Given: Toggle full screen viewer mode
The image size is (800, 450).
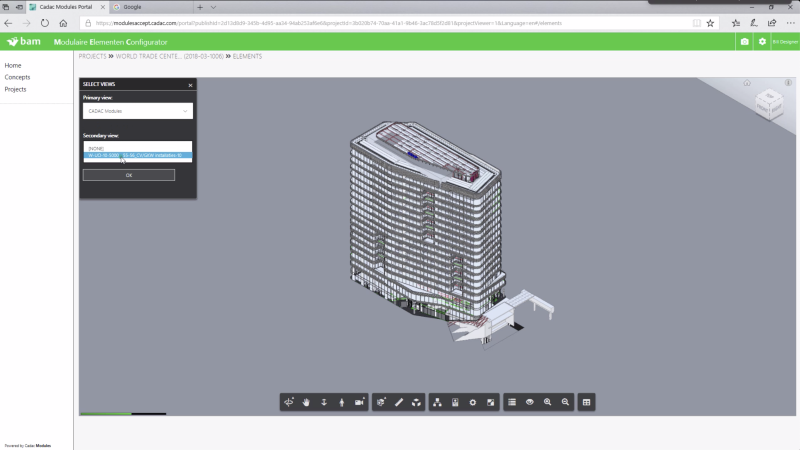Looking at the screenshot, I should click(x=491, y=402).
